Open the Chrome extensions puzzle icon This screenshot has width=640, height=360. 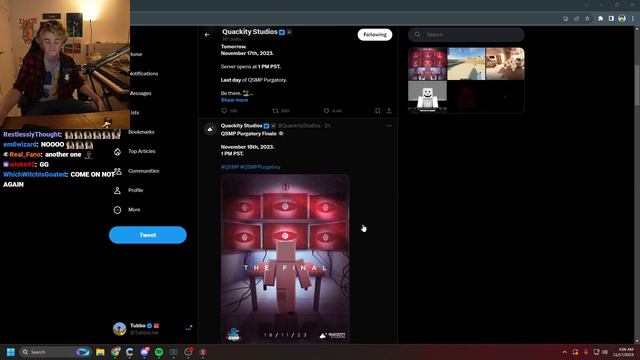(600, 18)
